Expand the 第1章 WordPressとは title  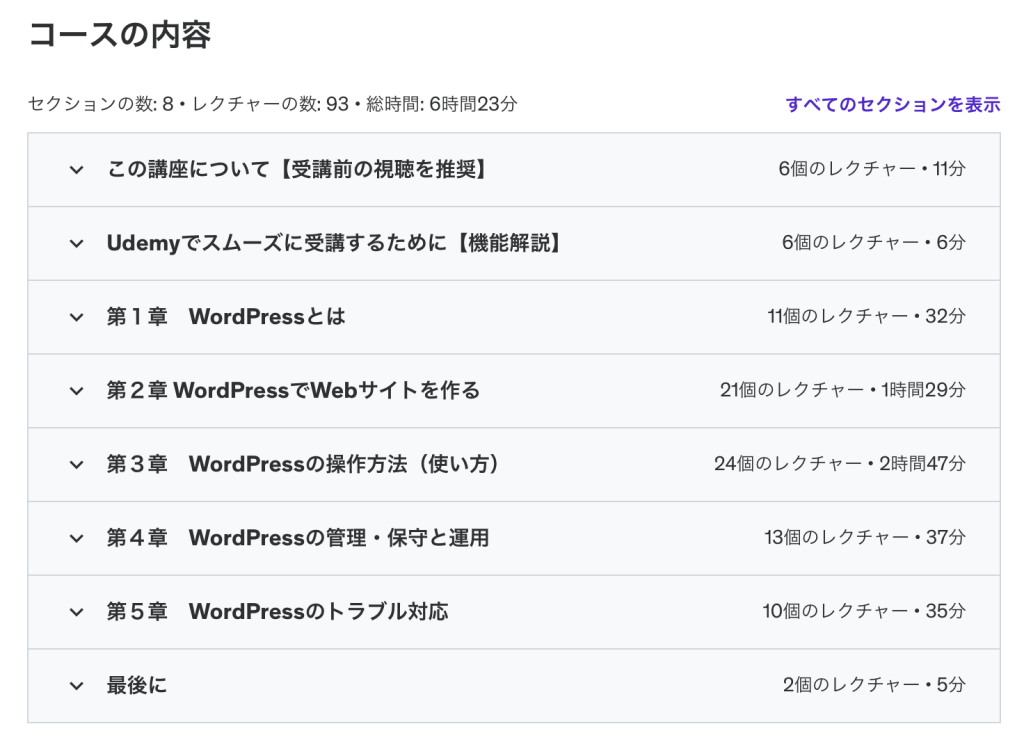(226, 317)
